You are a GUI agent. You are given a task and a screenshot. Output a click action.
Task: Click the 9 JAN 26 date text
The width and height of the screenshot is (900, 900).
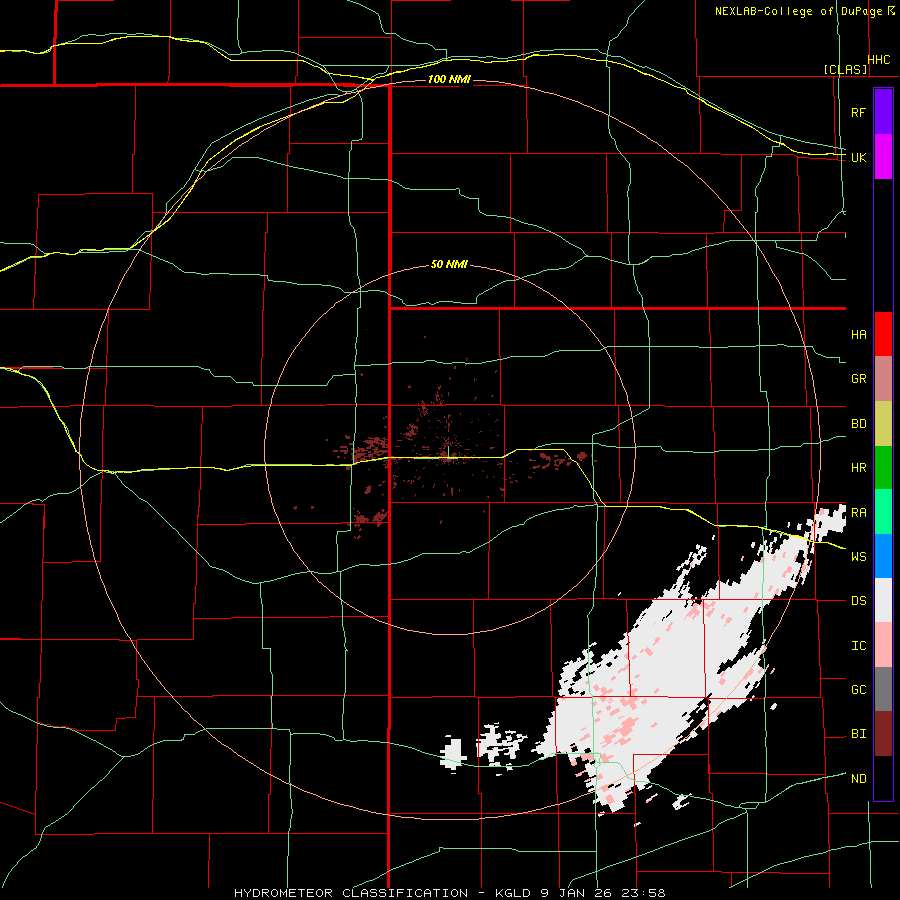pos(576,893)
